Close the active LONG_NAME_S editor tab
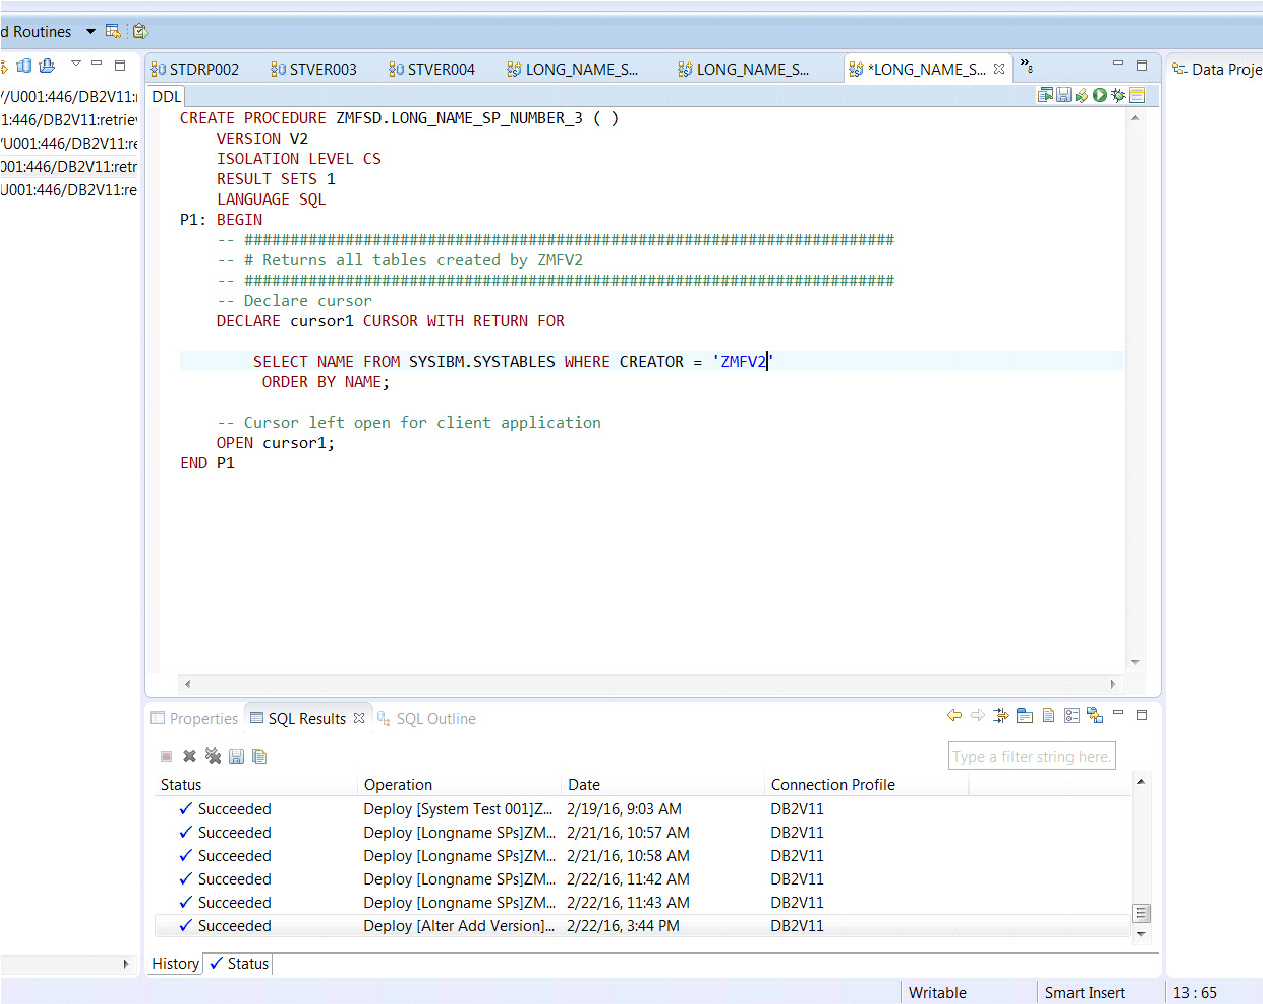The width and height of the screenshot is (1263, 1004). (x=999, y=69)
